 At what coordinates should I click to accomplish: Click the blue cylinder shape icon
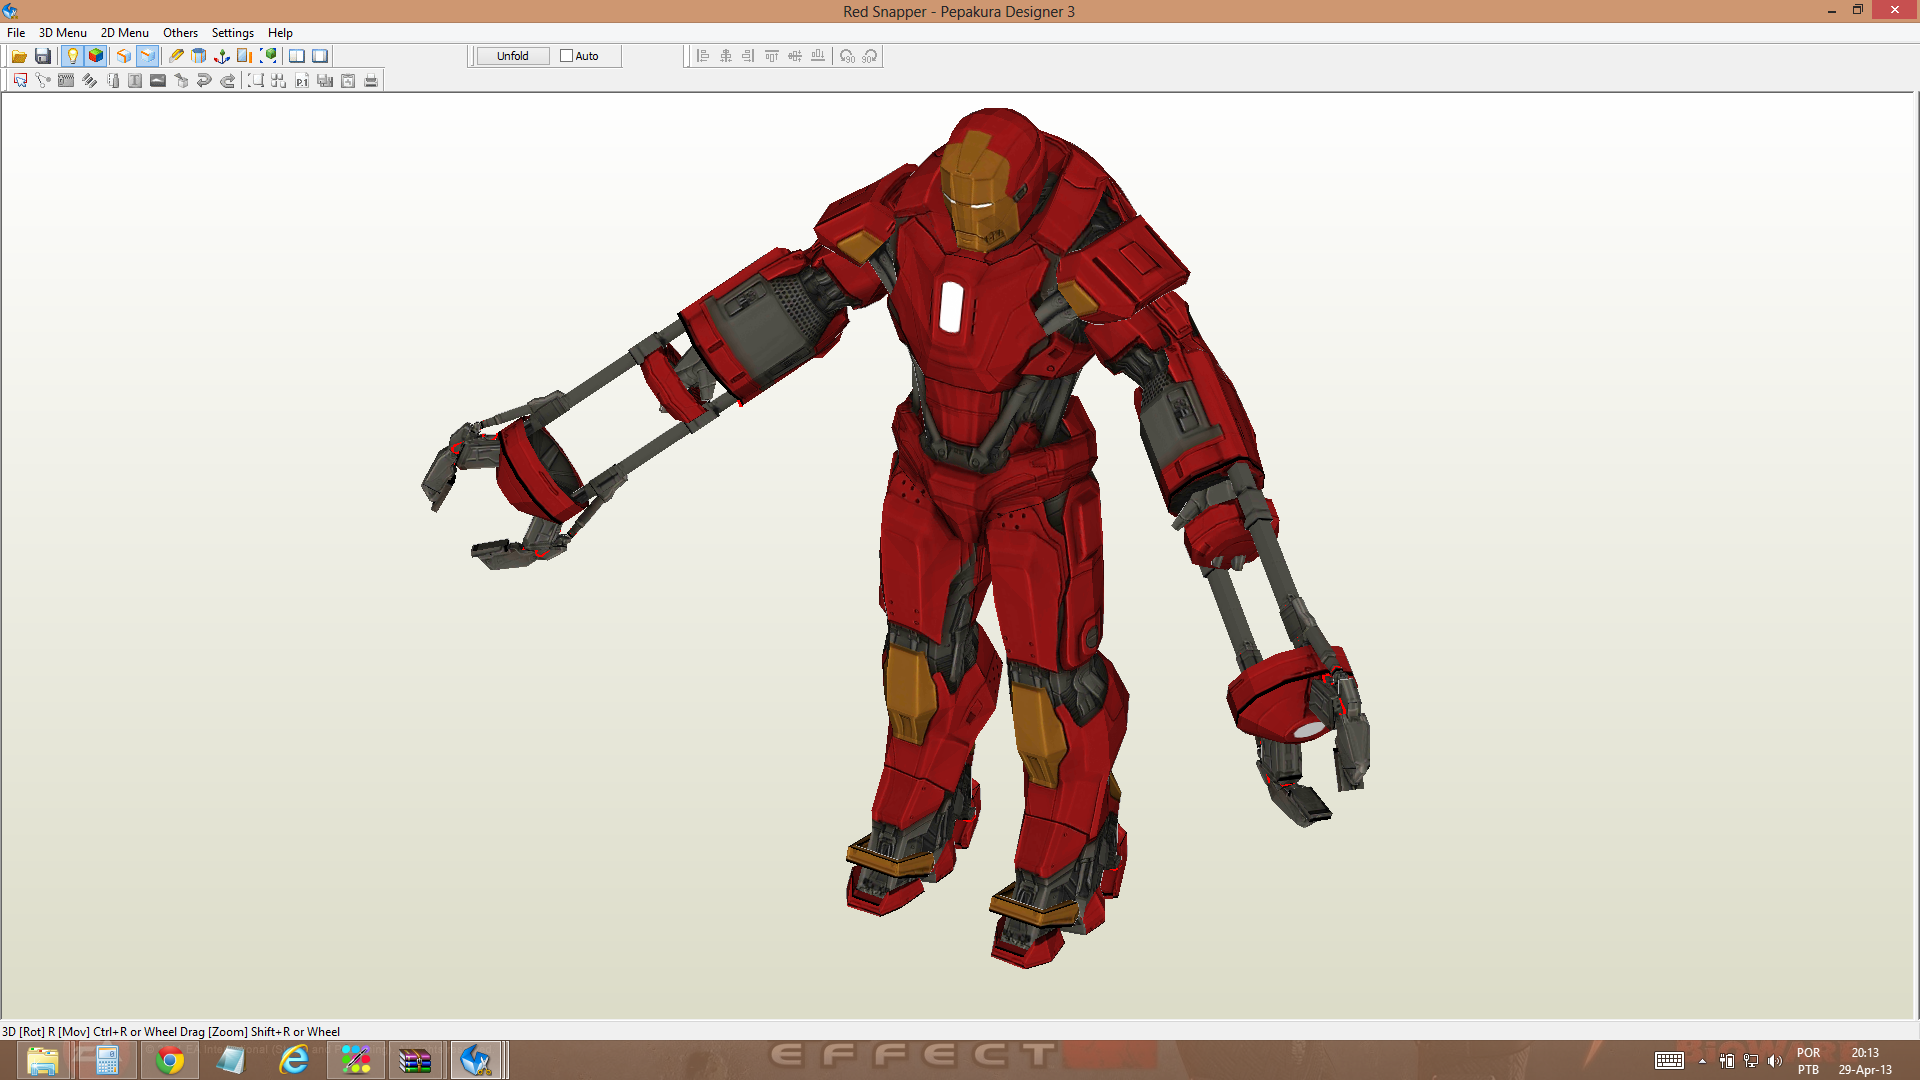199,56
